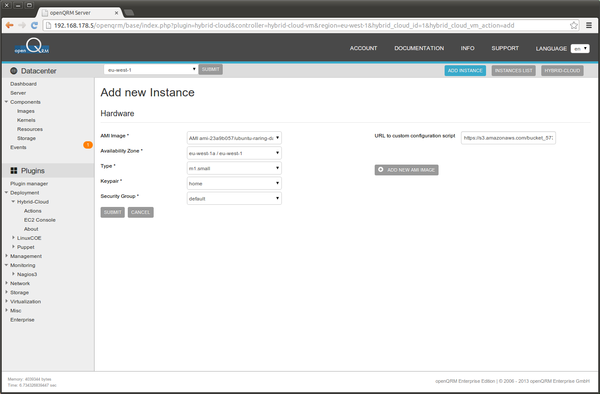The width and height of the screenshot is (600, 394).
Task: Open Images under Components
Action: [26, 111]
